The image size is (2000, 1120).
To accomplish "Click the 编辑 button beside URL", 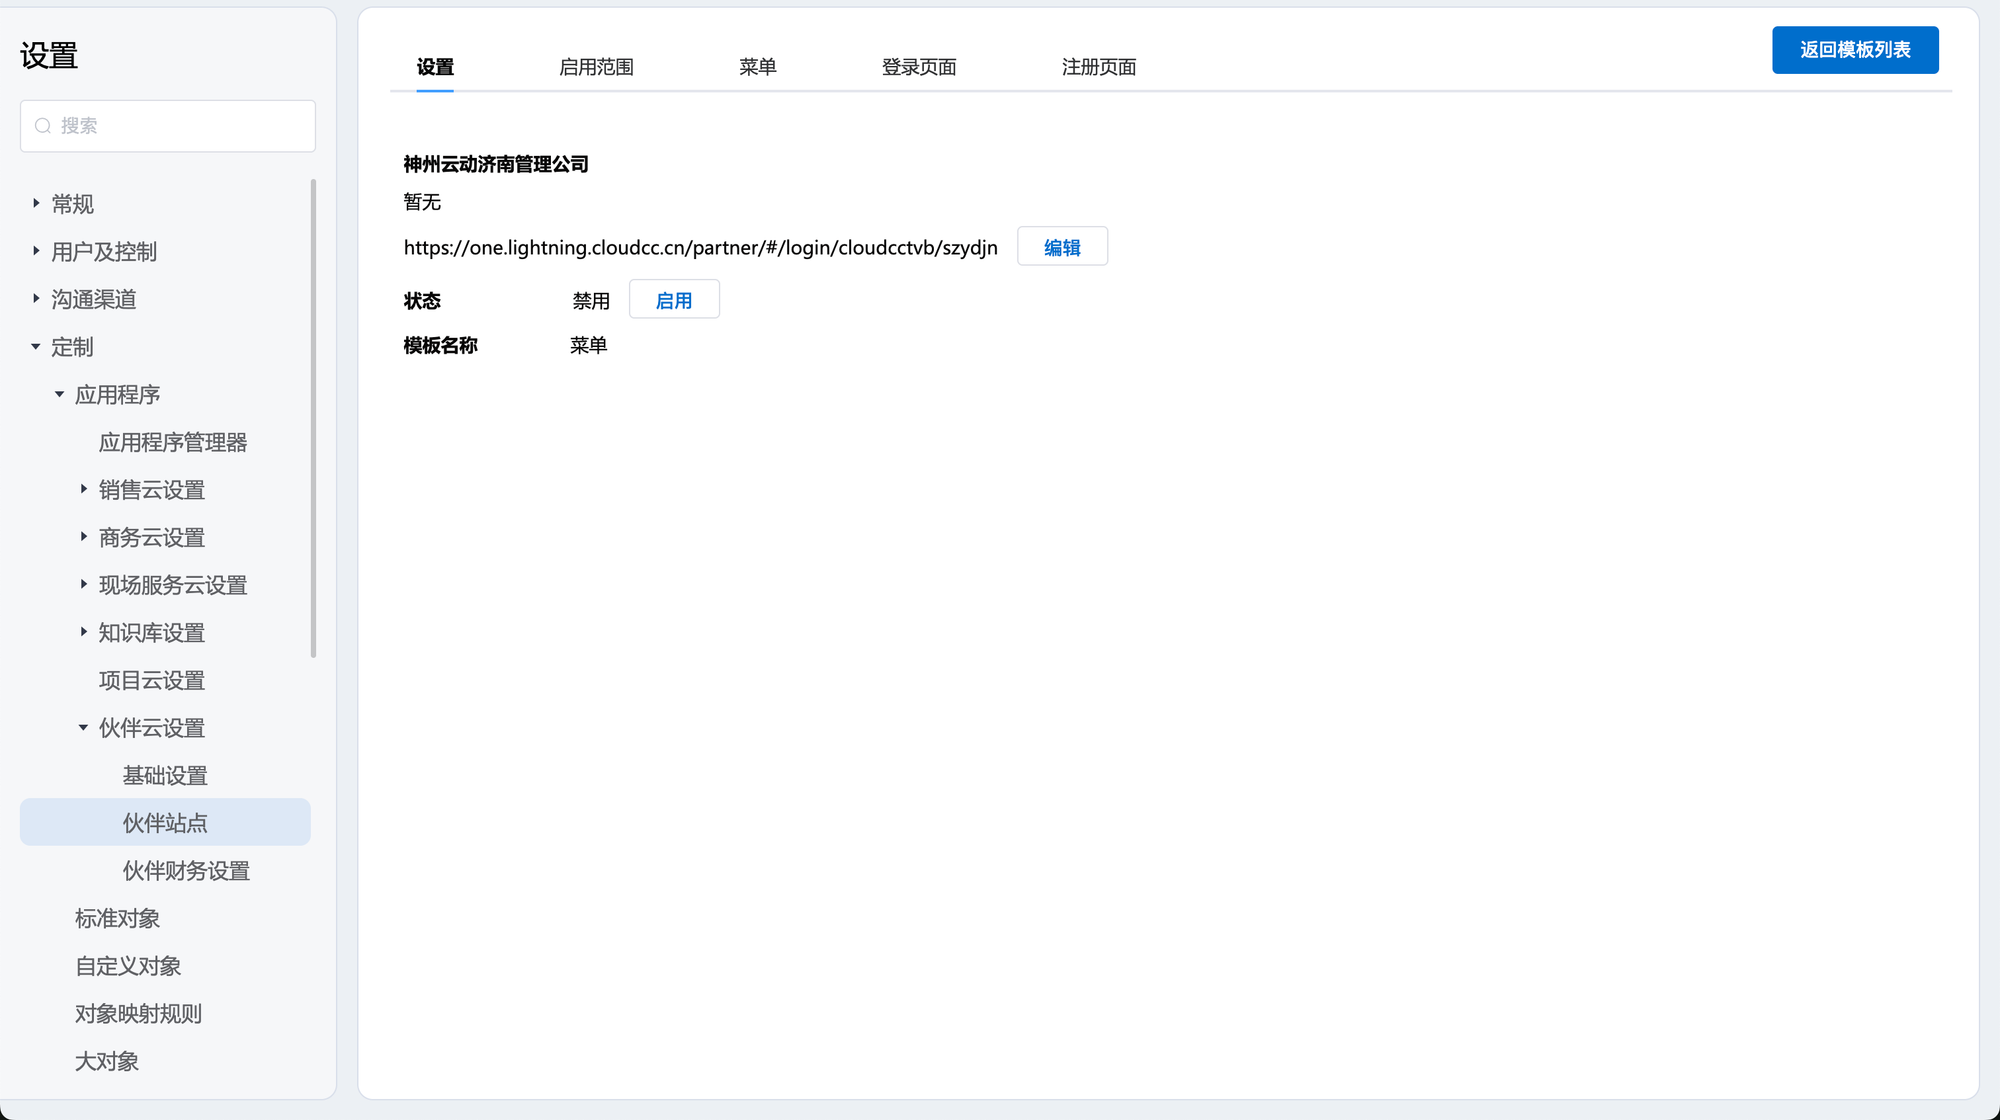I will pos(1062,247).
